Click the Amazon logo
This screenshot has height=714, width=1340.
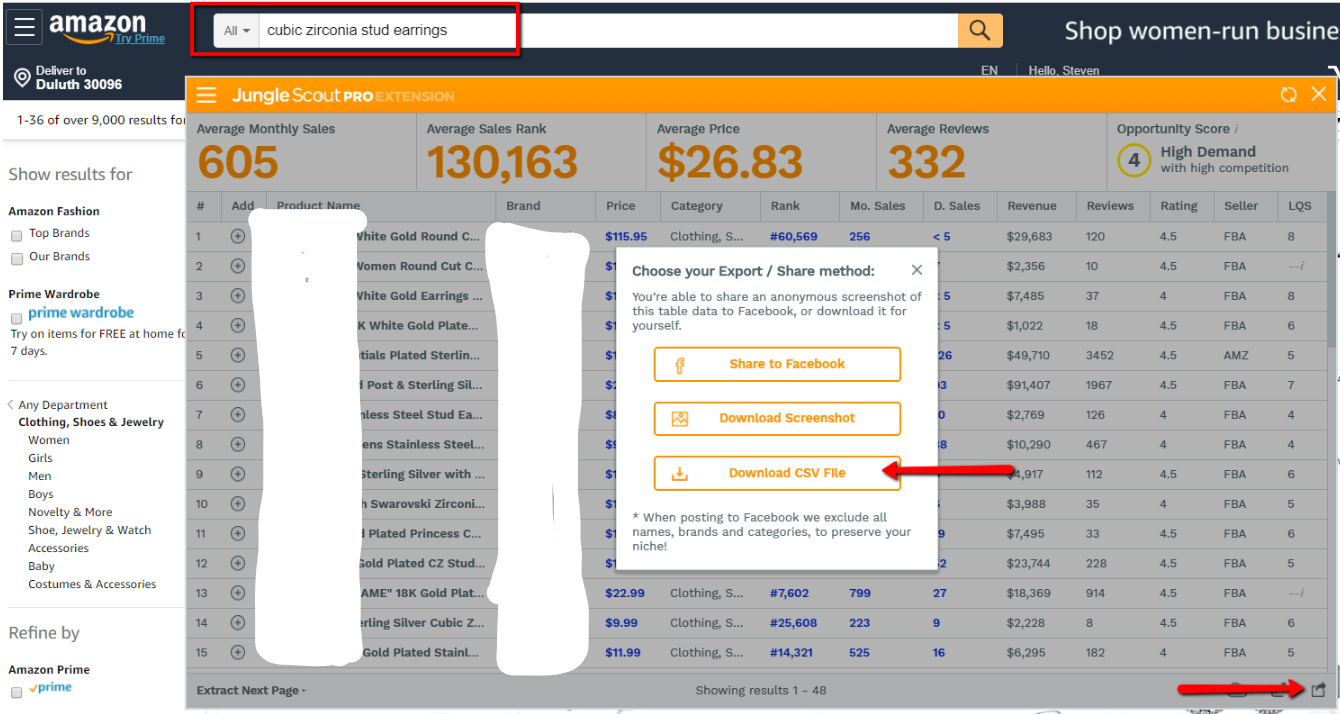tap(97, 26)
